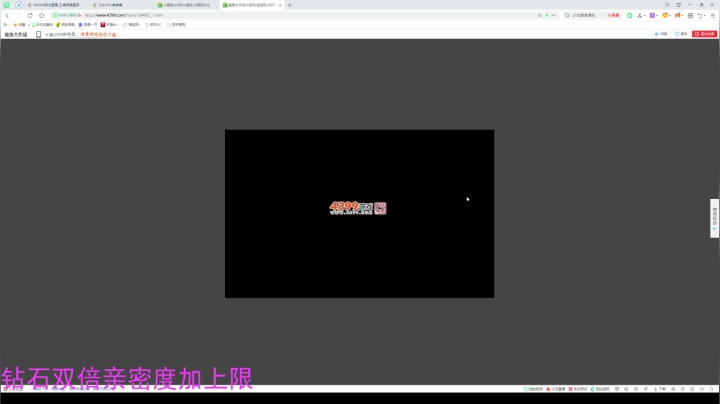Click the scissors screenshot tool icon
720x404 pixels.
click(x=639, y=15)
